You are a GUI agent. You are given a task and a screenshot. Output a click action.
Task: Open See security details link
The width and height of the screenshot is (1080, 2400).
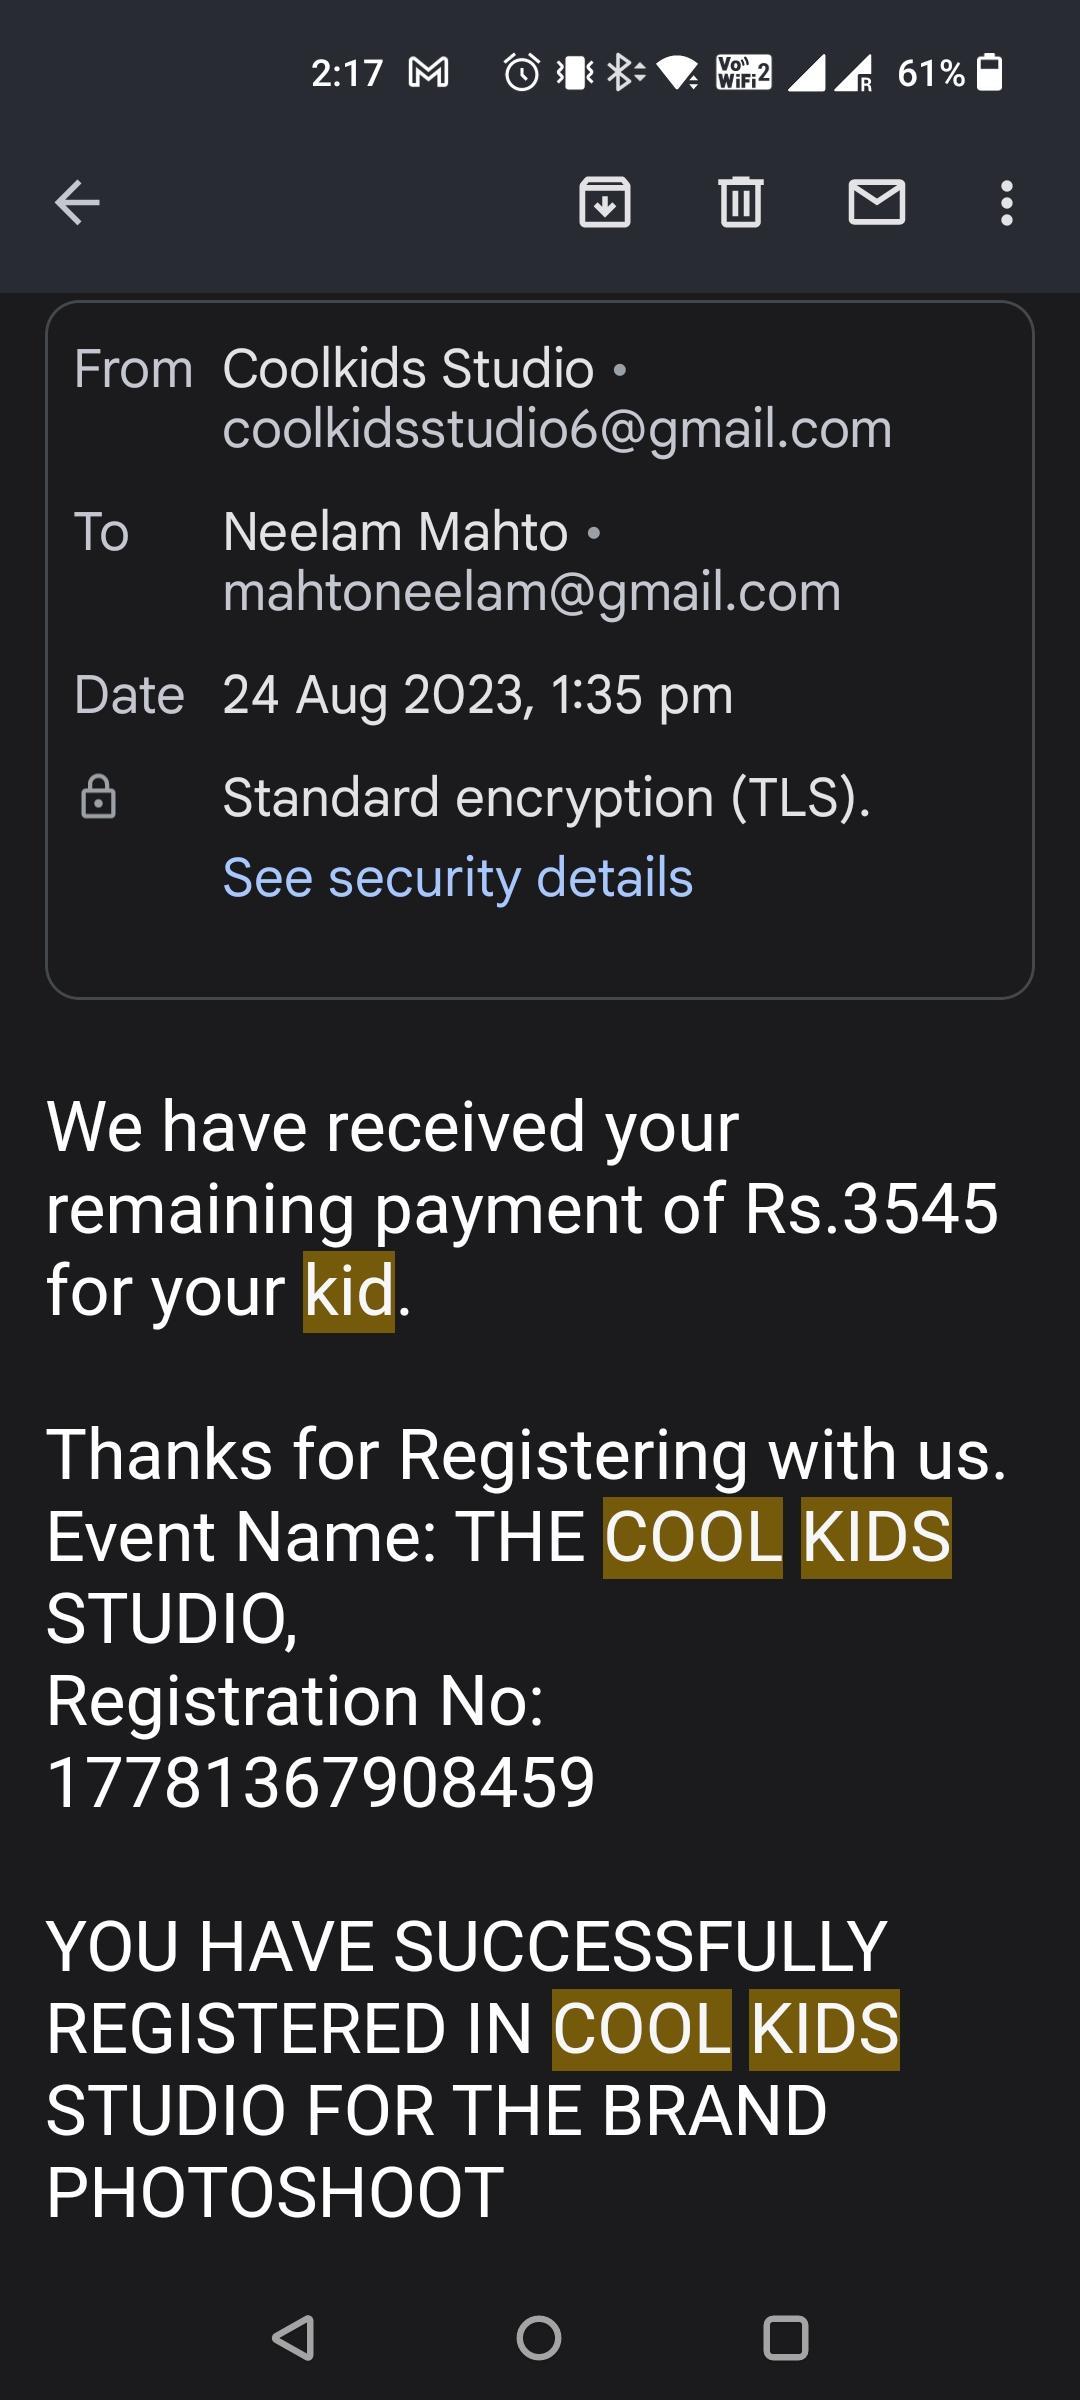tap(458, 878)
